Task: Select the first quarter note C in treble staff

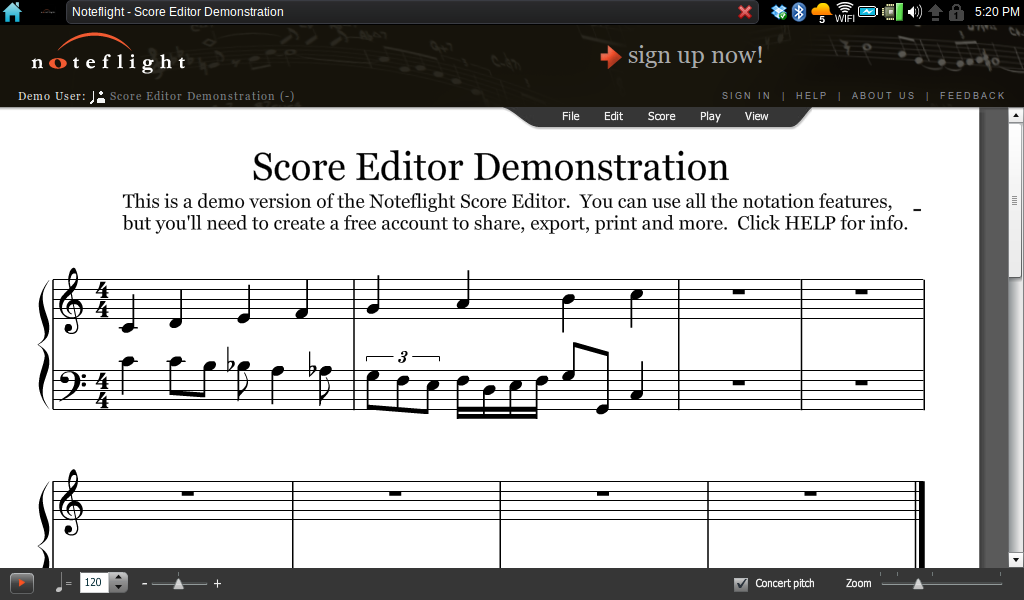Action: (128, 326)
